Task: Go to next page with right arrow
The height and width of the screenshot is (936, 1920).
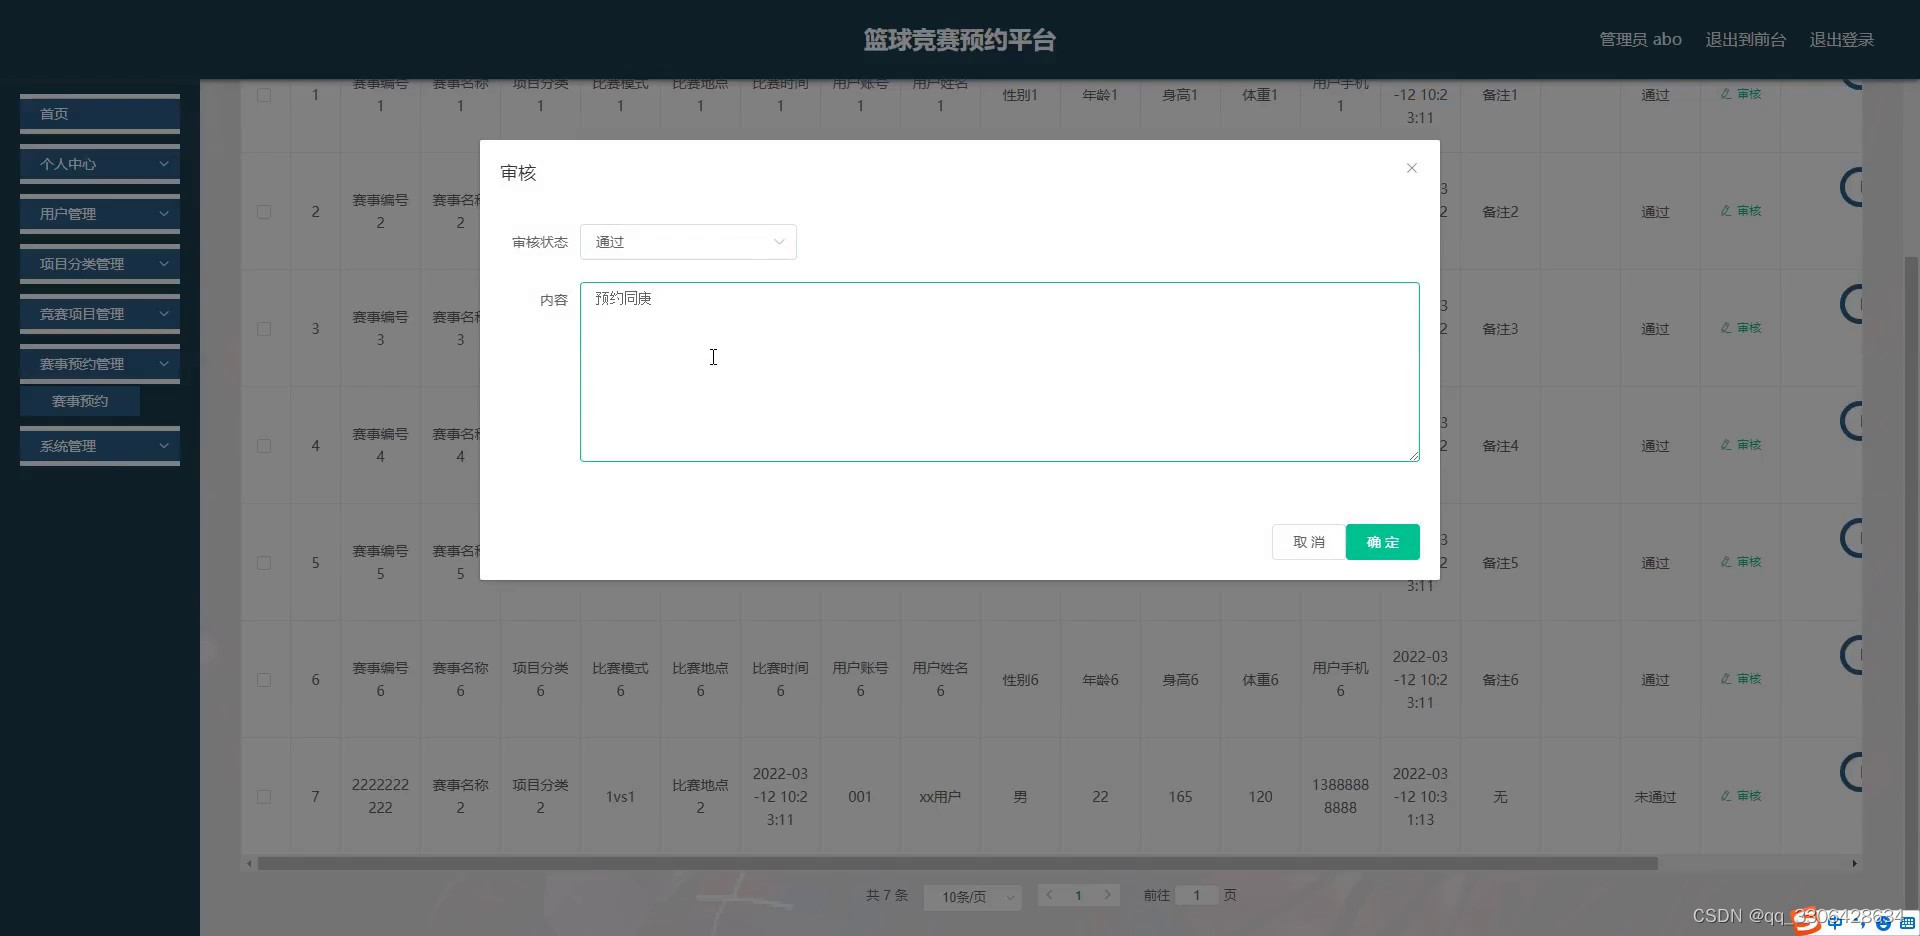Action: (1107, 895)
